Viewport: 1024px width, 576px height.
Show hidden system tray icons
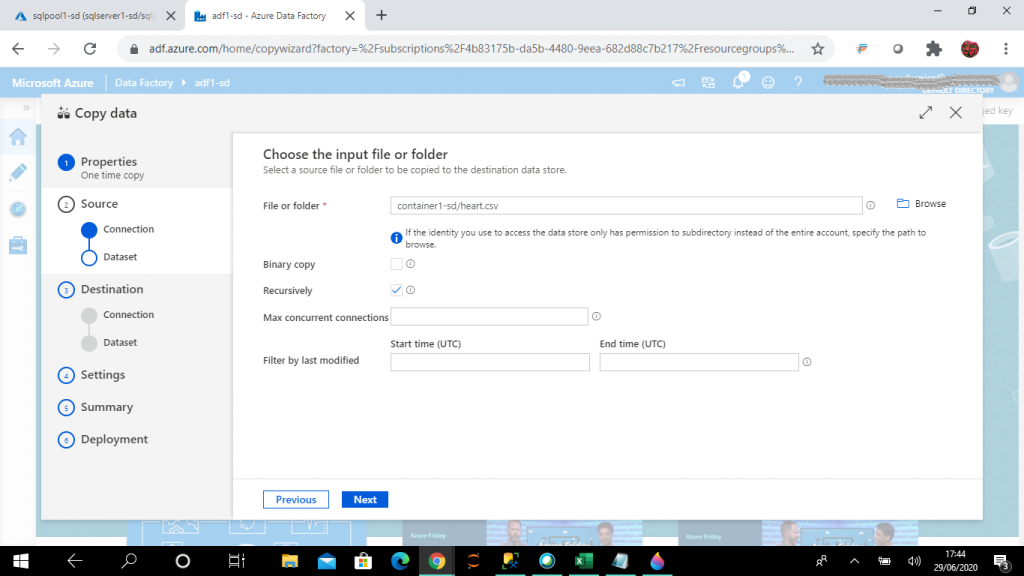pyautogui.click(x=854, y=561)
